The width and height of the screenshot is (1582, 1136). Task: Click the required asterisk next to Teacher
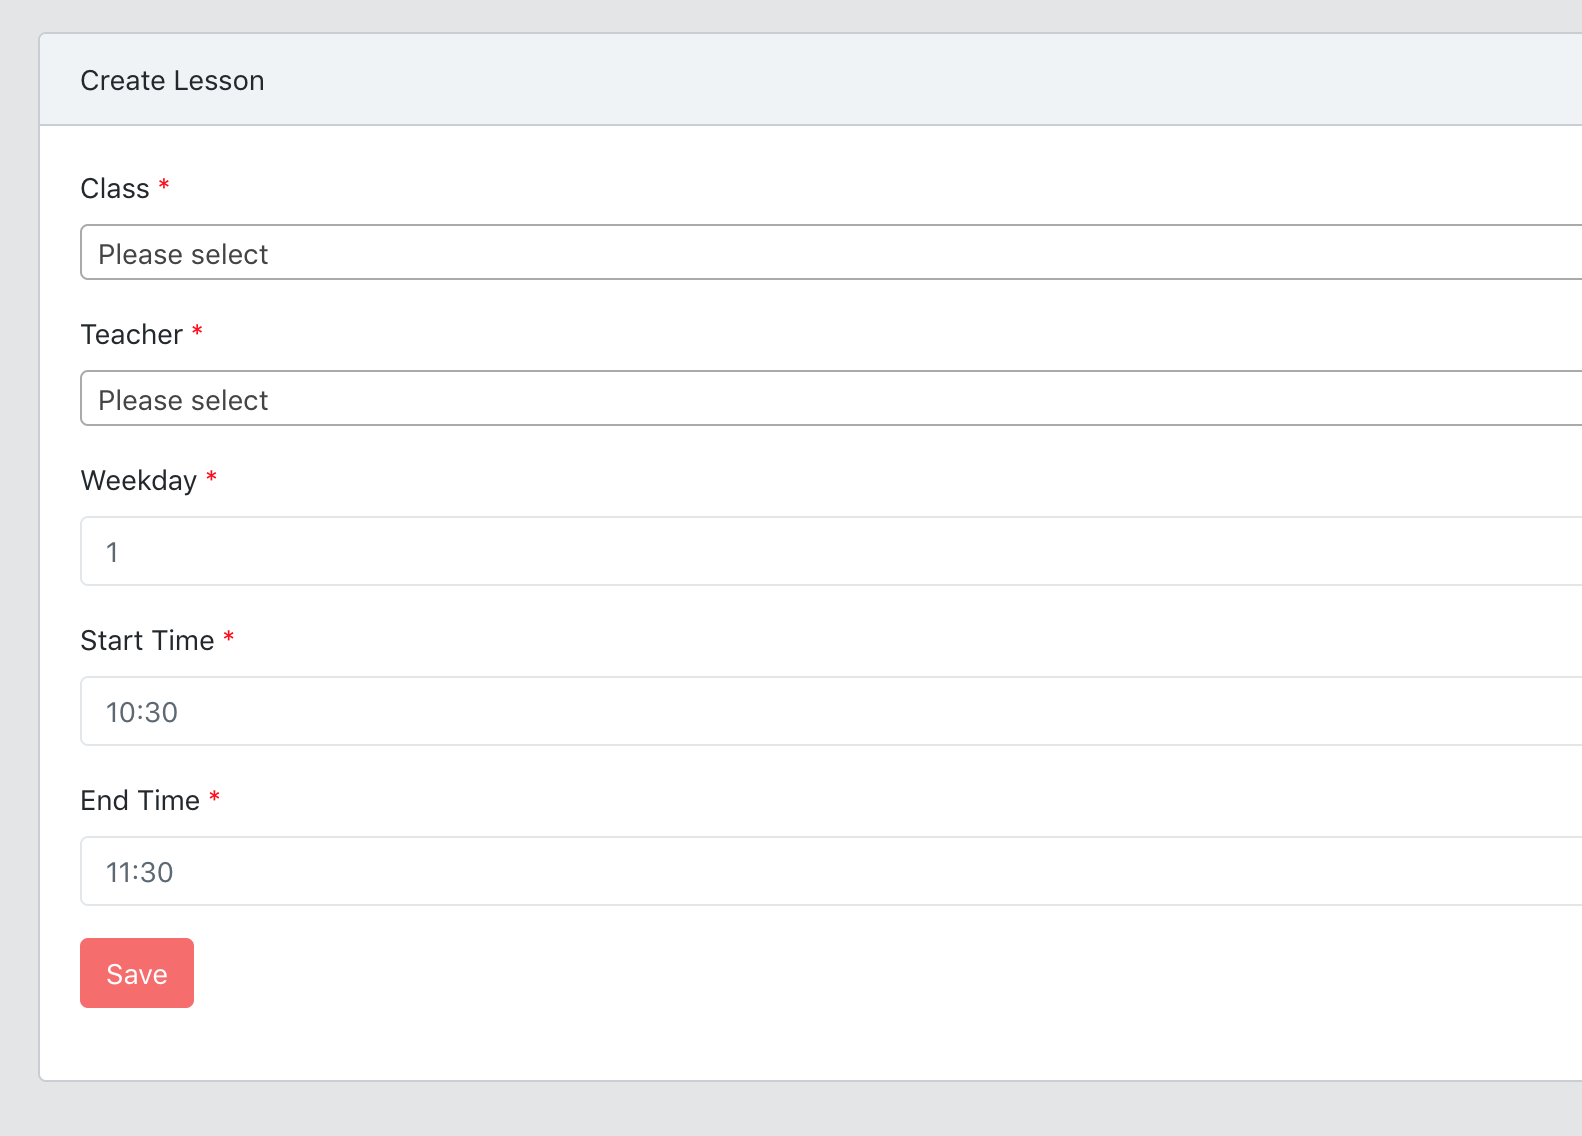(197, 332)
